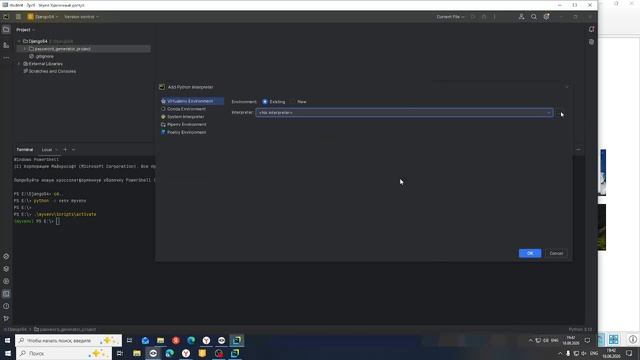The width and height of the screenshot is (640, 360).
Task: Select Virtualenv Environment in interpreter list
Action: [x=192, y=101]
